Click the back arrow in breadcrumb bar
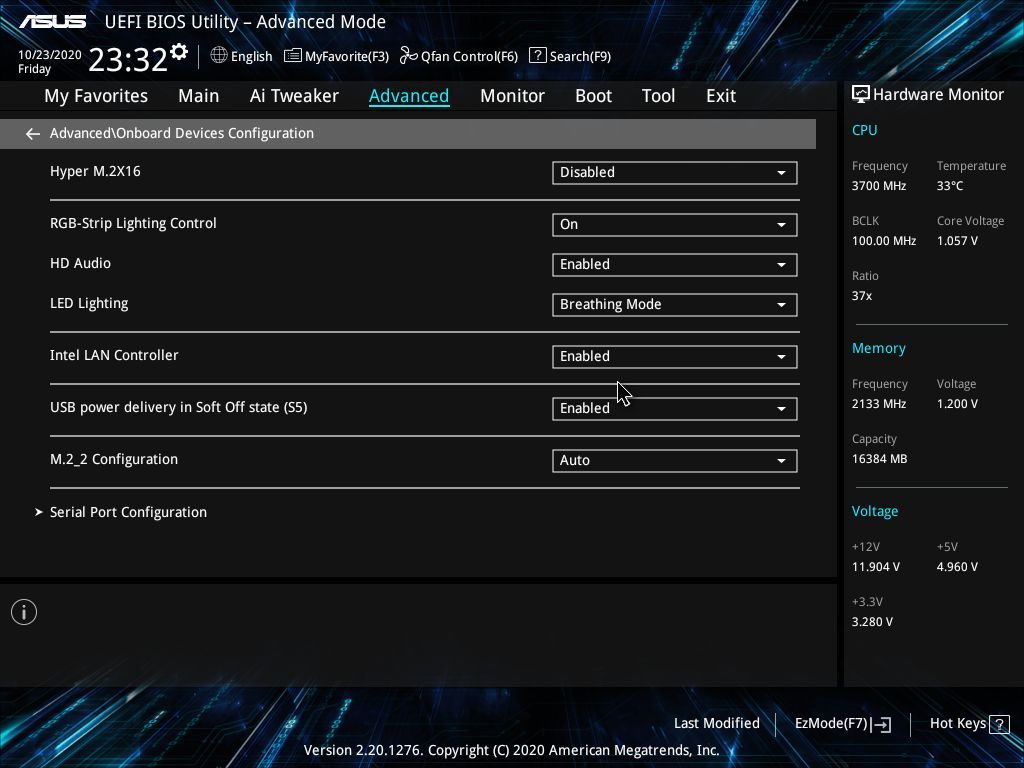The height and width of the screenshot is (768, 1024). [x=33, y=134]
